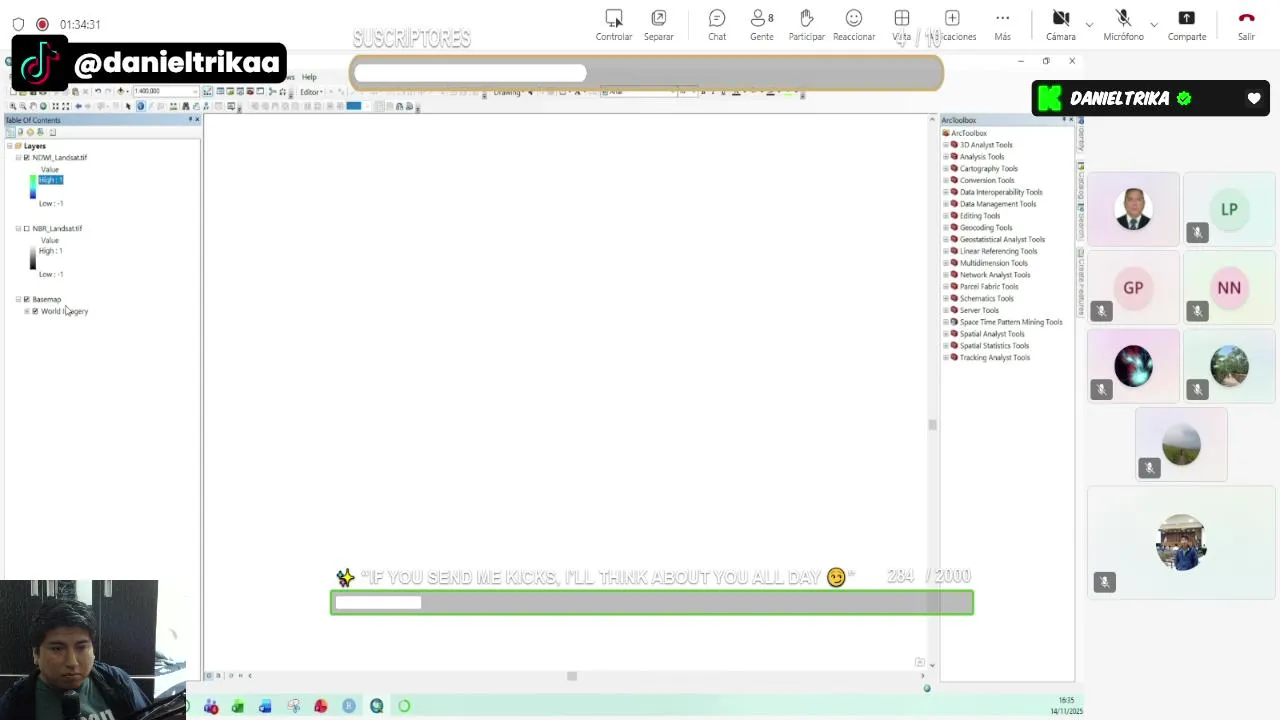This screenshot has width=1280, height=720.
Task: Click the Full Extent globe icon
Action: (43, 106)
